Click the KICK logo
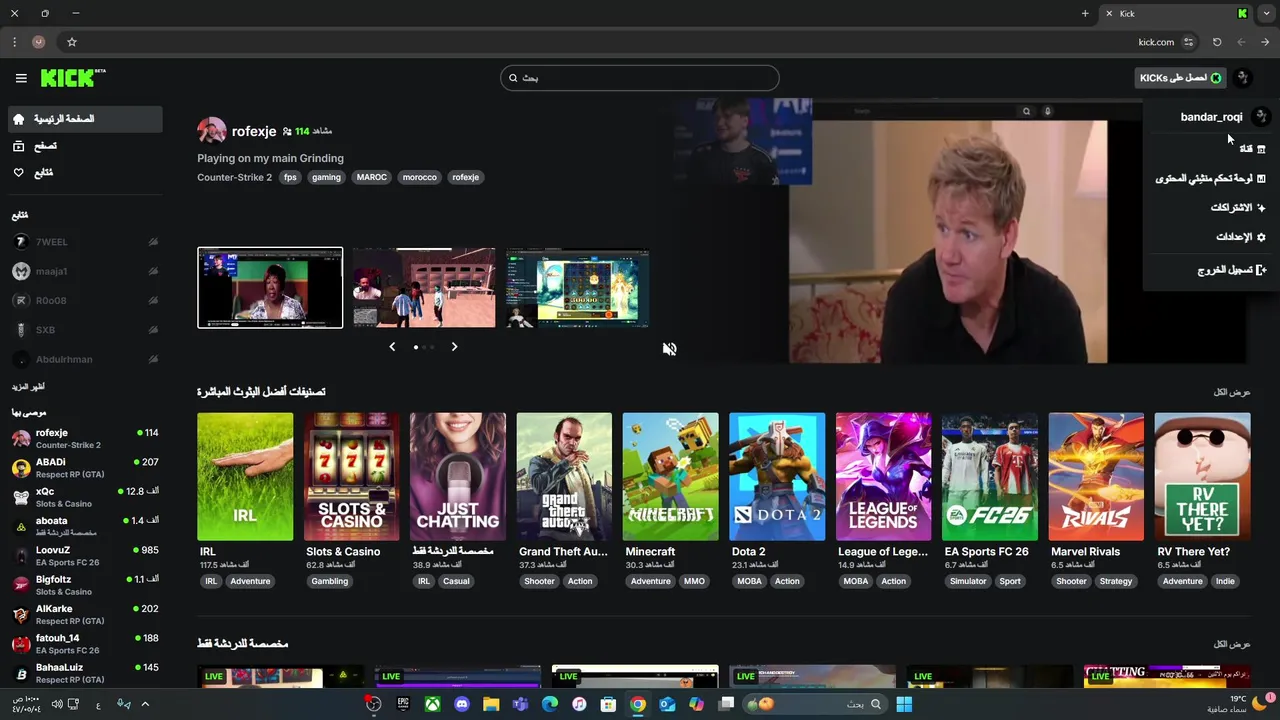Viewport: 1280px width, 720px height. pyautogui.click(x=73, y=78)
